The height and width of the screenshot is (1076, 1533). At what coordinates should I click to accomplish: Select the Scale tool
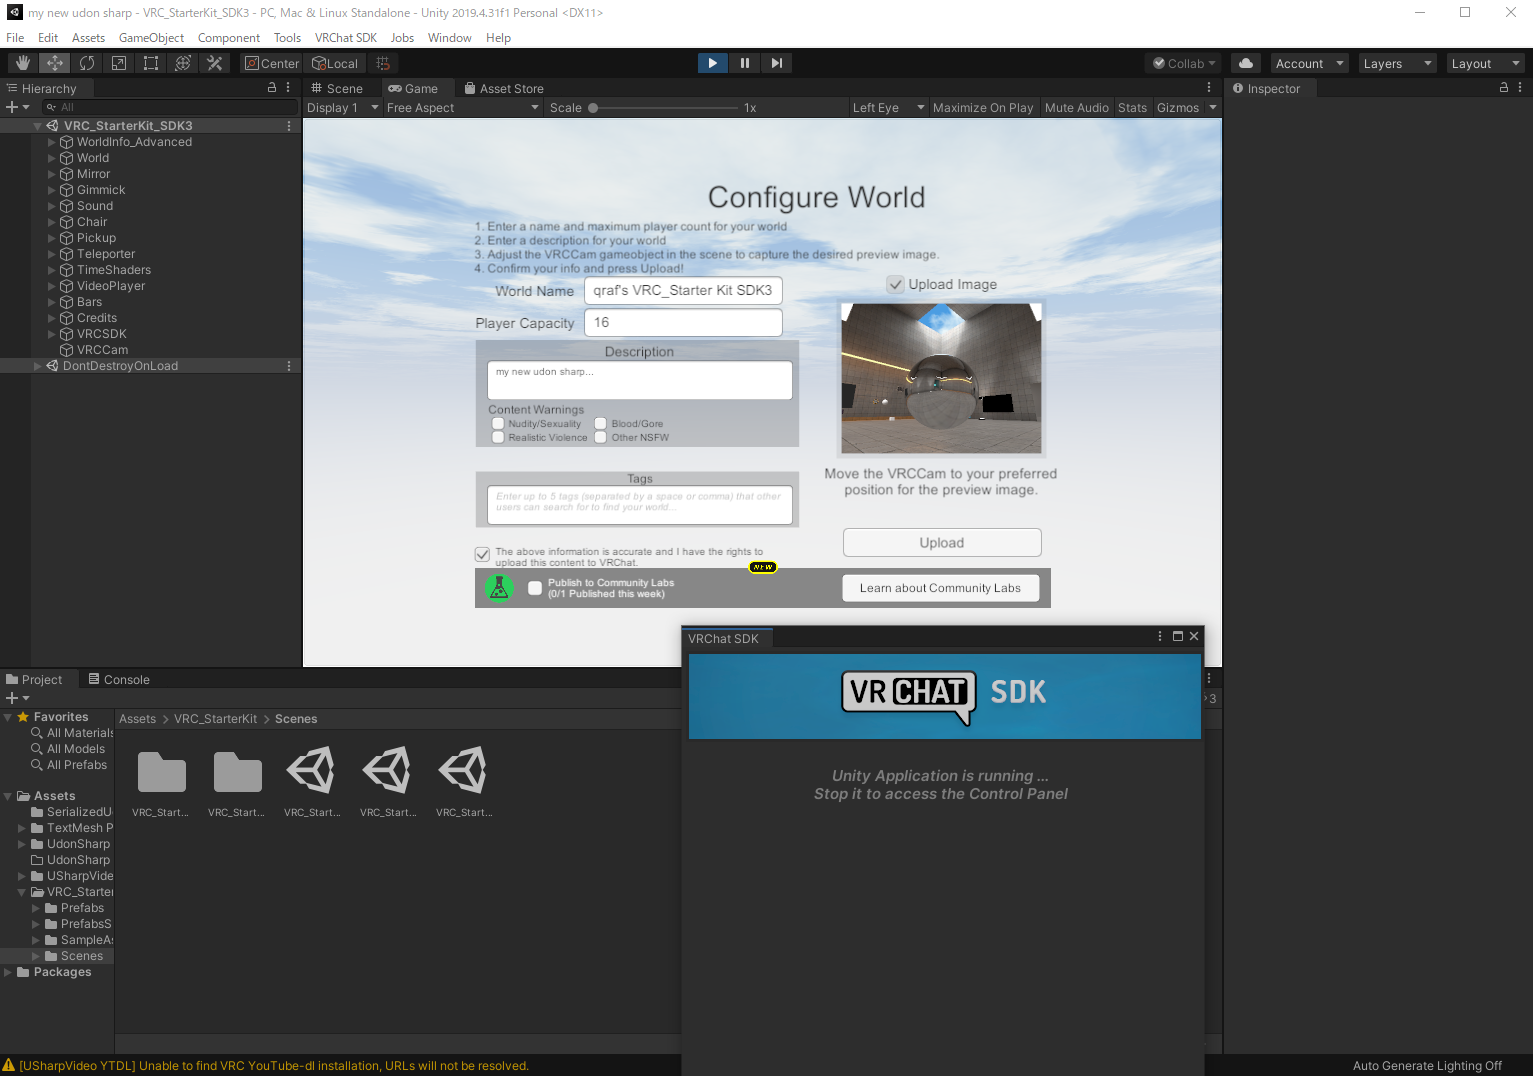point(119,63)
